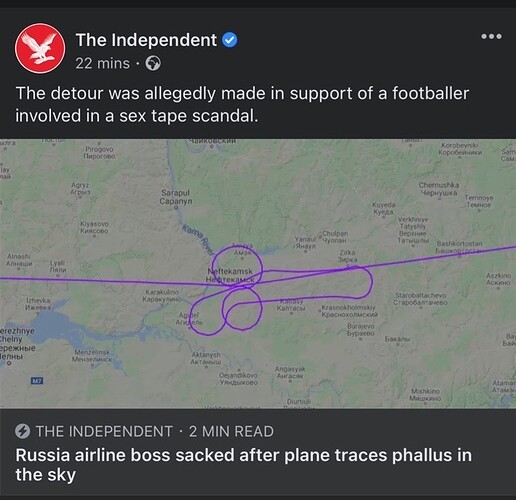The image size is (516, 500).
Task: Click THE INDEPENDENT source label below map
Action: click(x=104, y=431)
